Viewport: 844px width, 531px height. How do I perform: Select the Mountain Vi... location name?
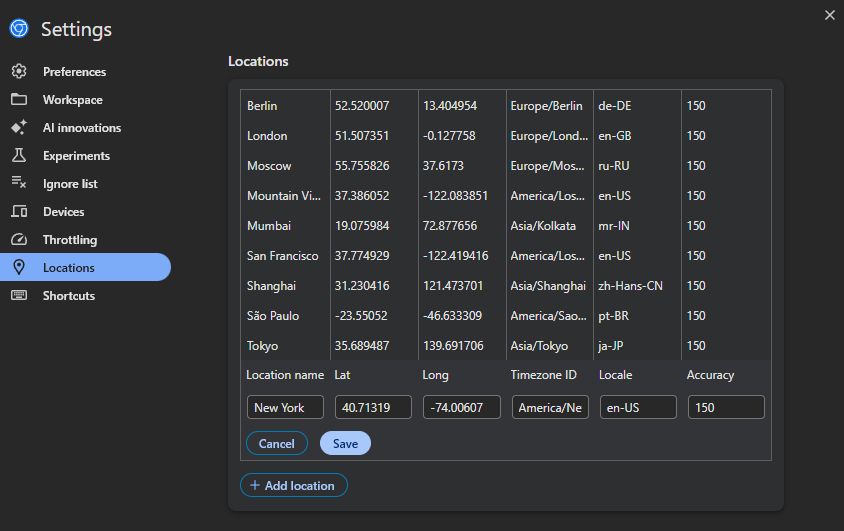(284, 196)
